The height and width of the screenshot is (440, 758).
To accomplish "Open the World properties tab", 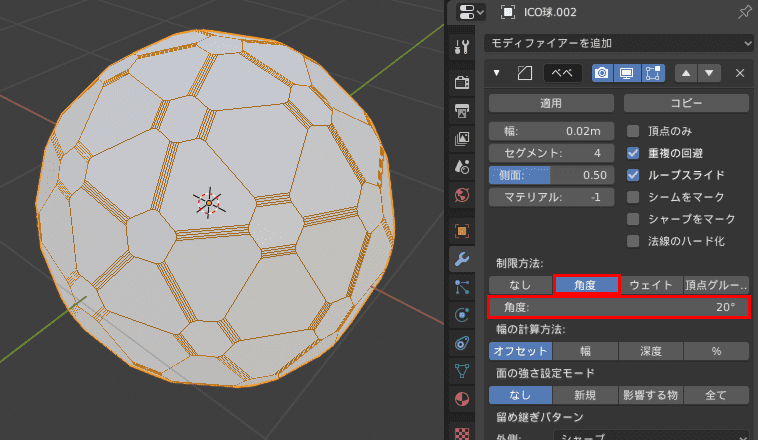I will point(462,195).
